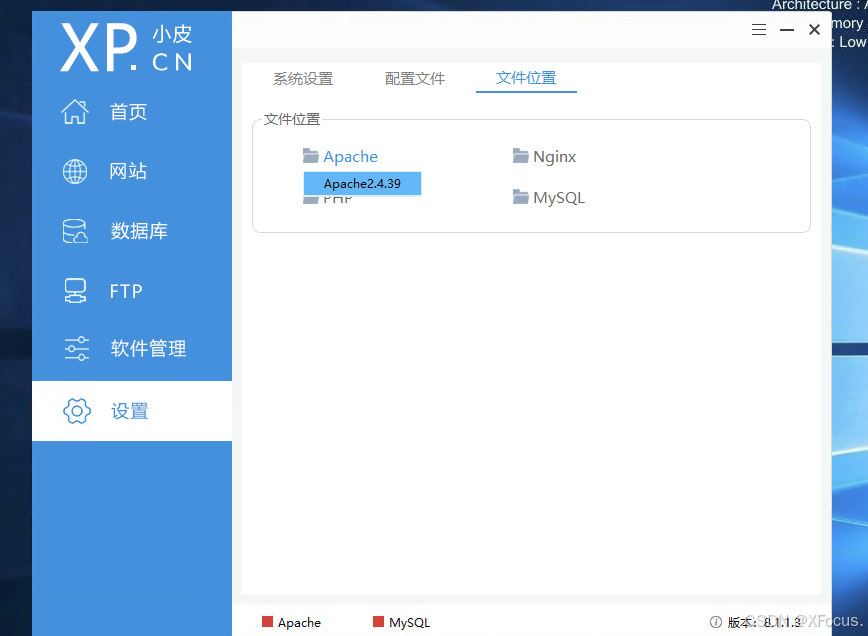
Task: Click the settings gear icon
Action: pyautogui.click(x=76, y=411)
